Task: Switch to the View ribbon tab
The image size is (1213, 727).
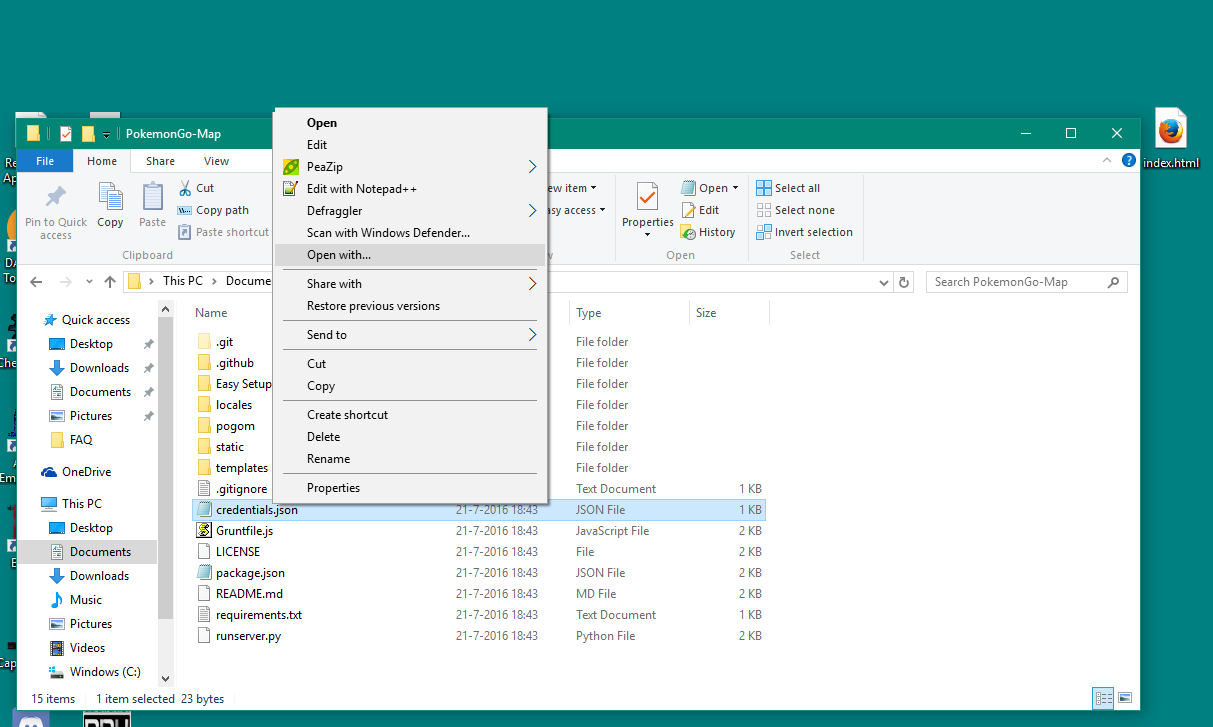Action: tap(217, 161)
